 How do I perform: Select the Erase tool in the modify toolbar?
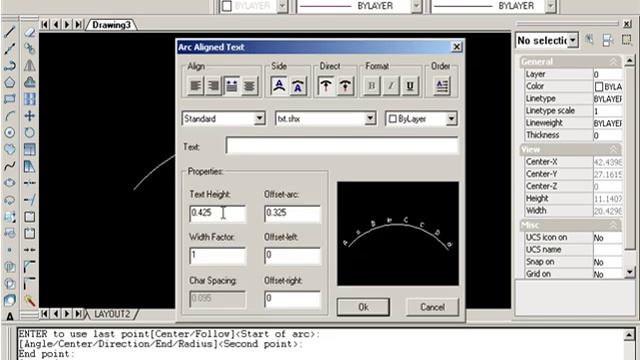tap(29, 32)
